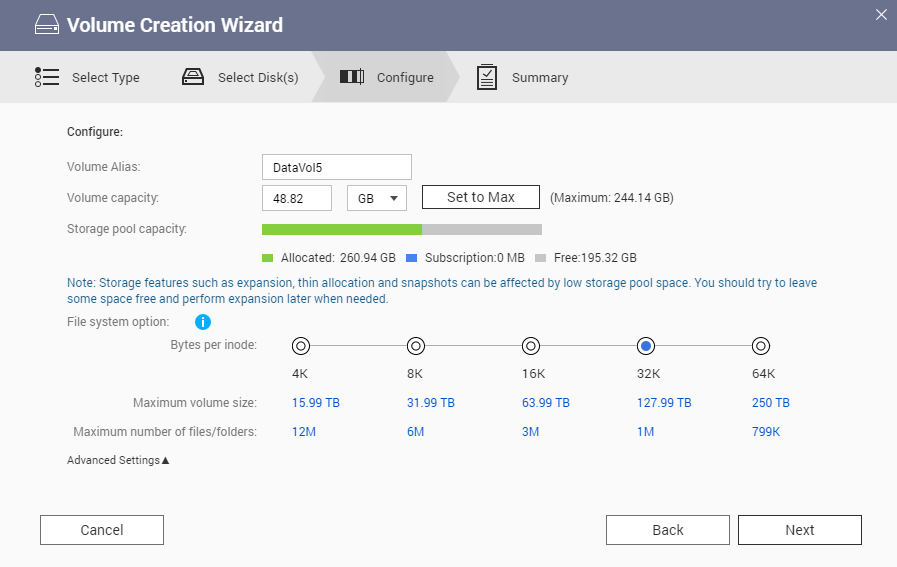Click the storage pool capacity bar
Screen dimensions: 897x567
401,229
